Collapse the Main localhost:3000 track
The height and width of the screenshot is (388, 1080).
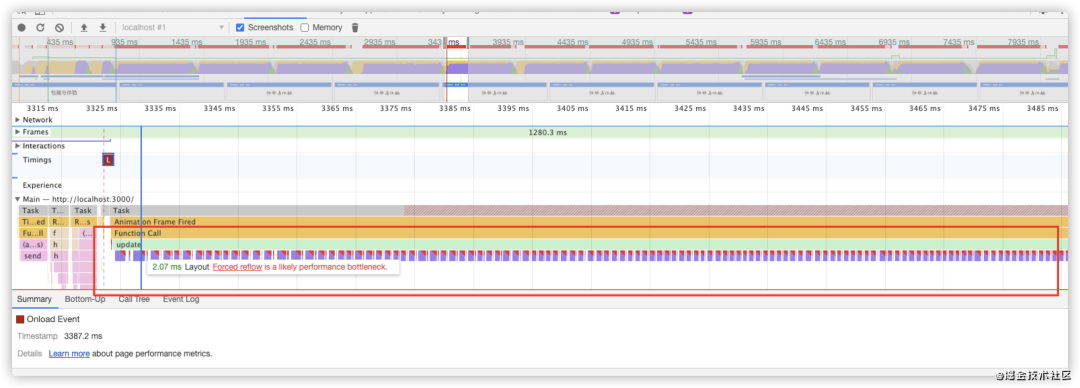[18, 199]
